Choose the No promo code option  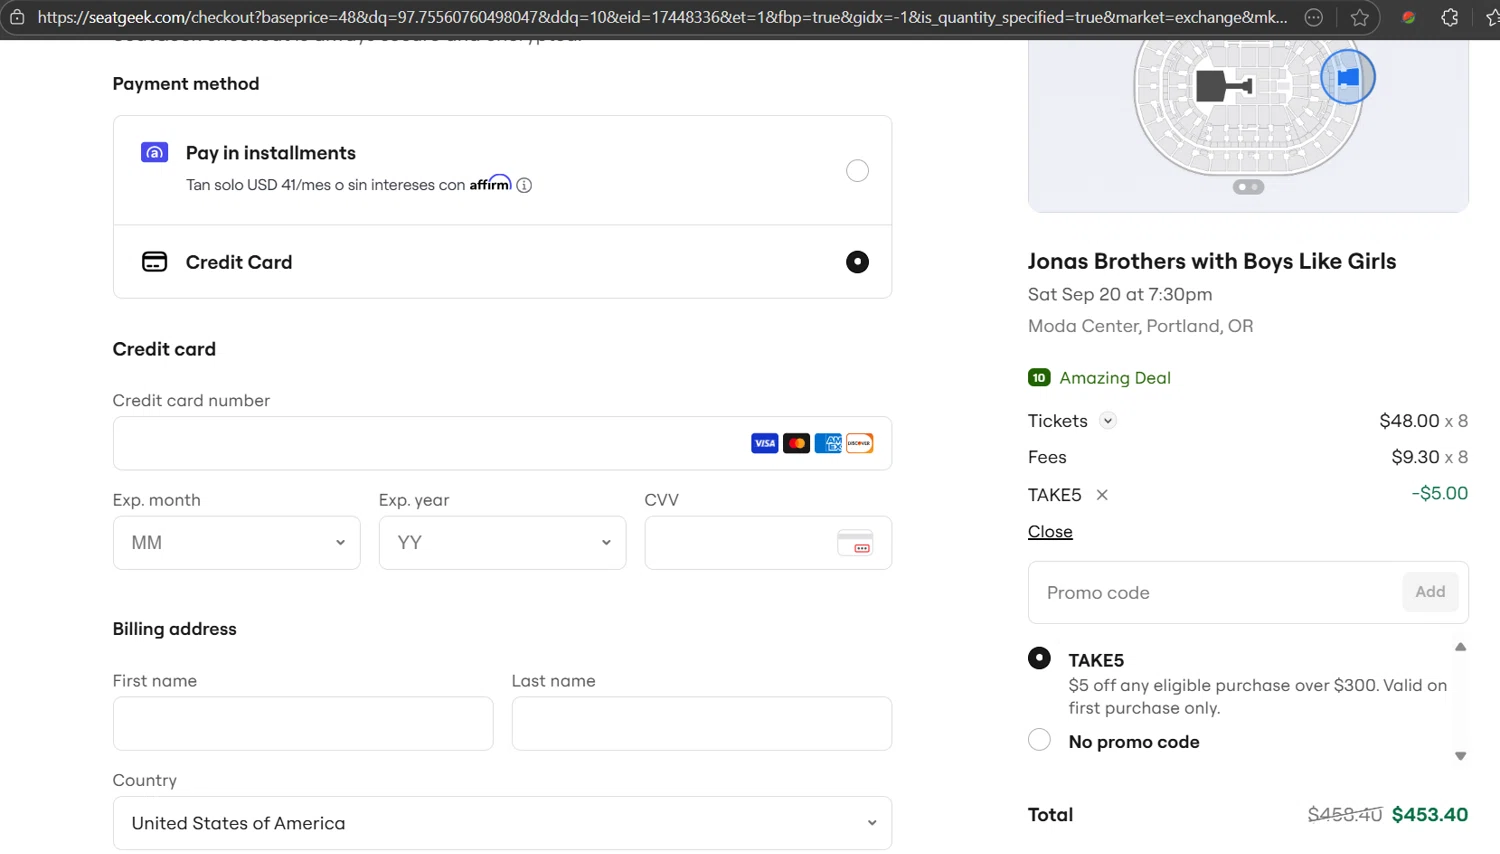(1040, 740)
